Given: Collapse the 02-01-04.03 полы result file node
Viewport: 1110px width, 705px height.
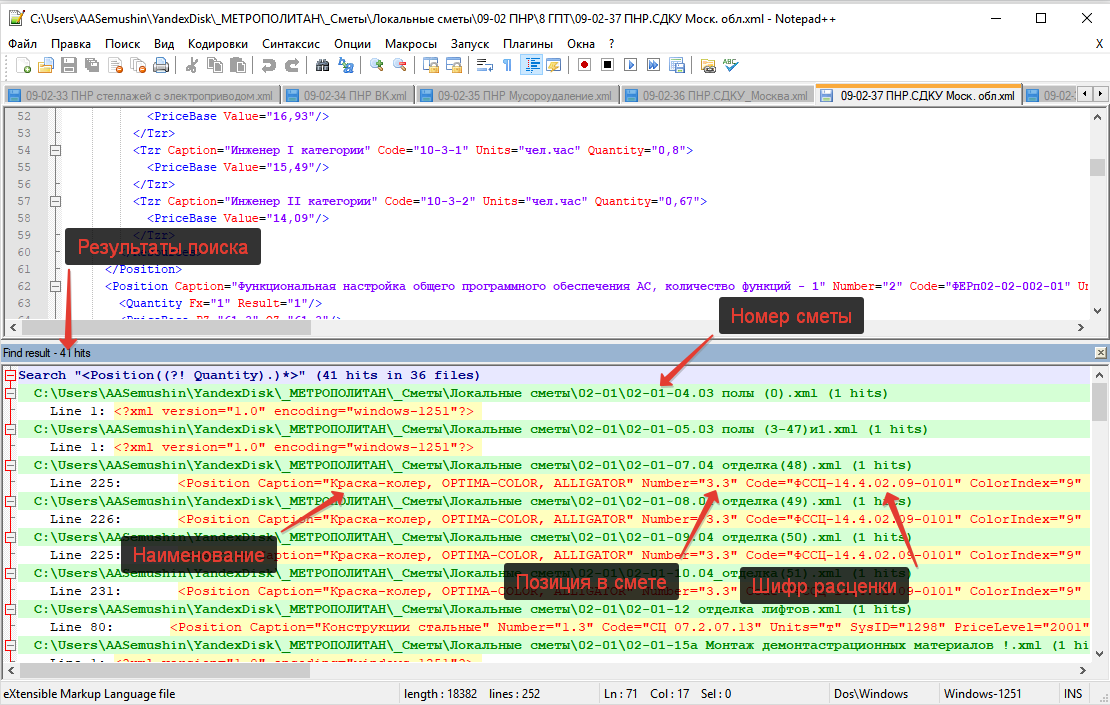Looking at the screenshot, I should (x=9, y=394).
